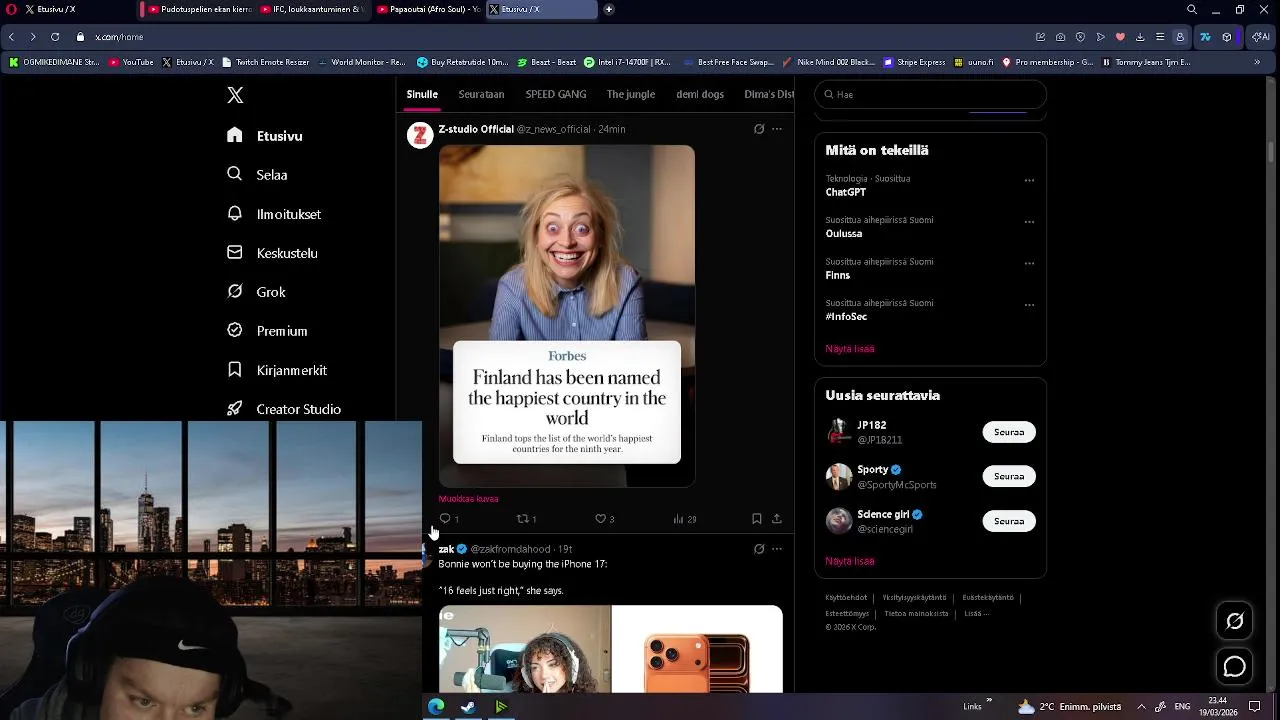1280x720 pixels.
Task: Open Steam from the taskbar
Action: (467, 707)
